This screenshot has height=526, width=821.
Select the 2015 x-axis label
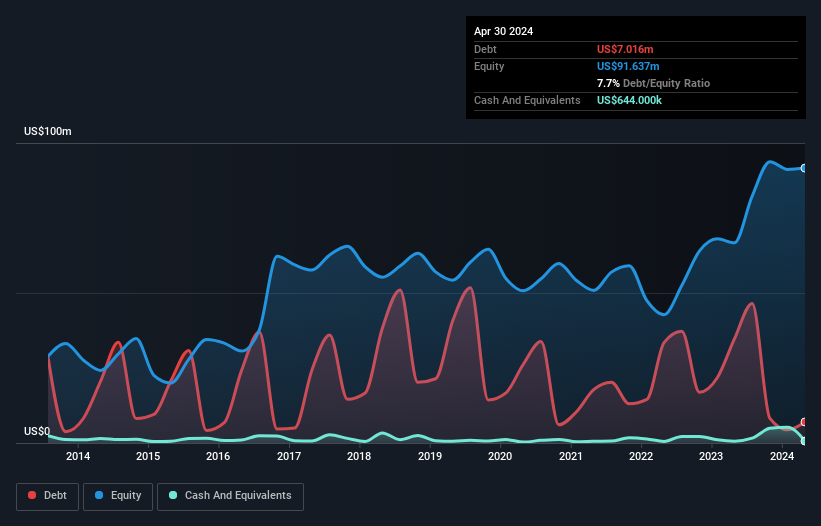coord(148,456)
